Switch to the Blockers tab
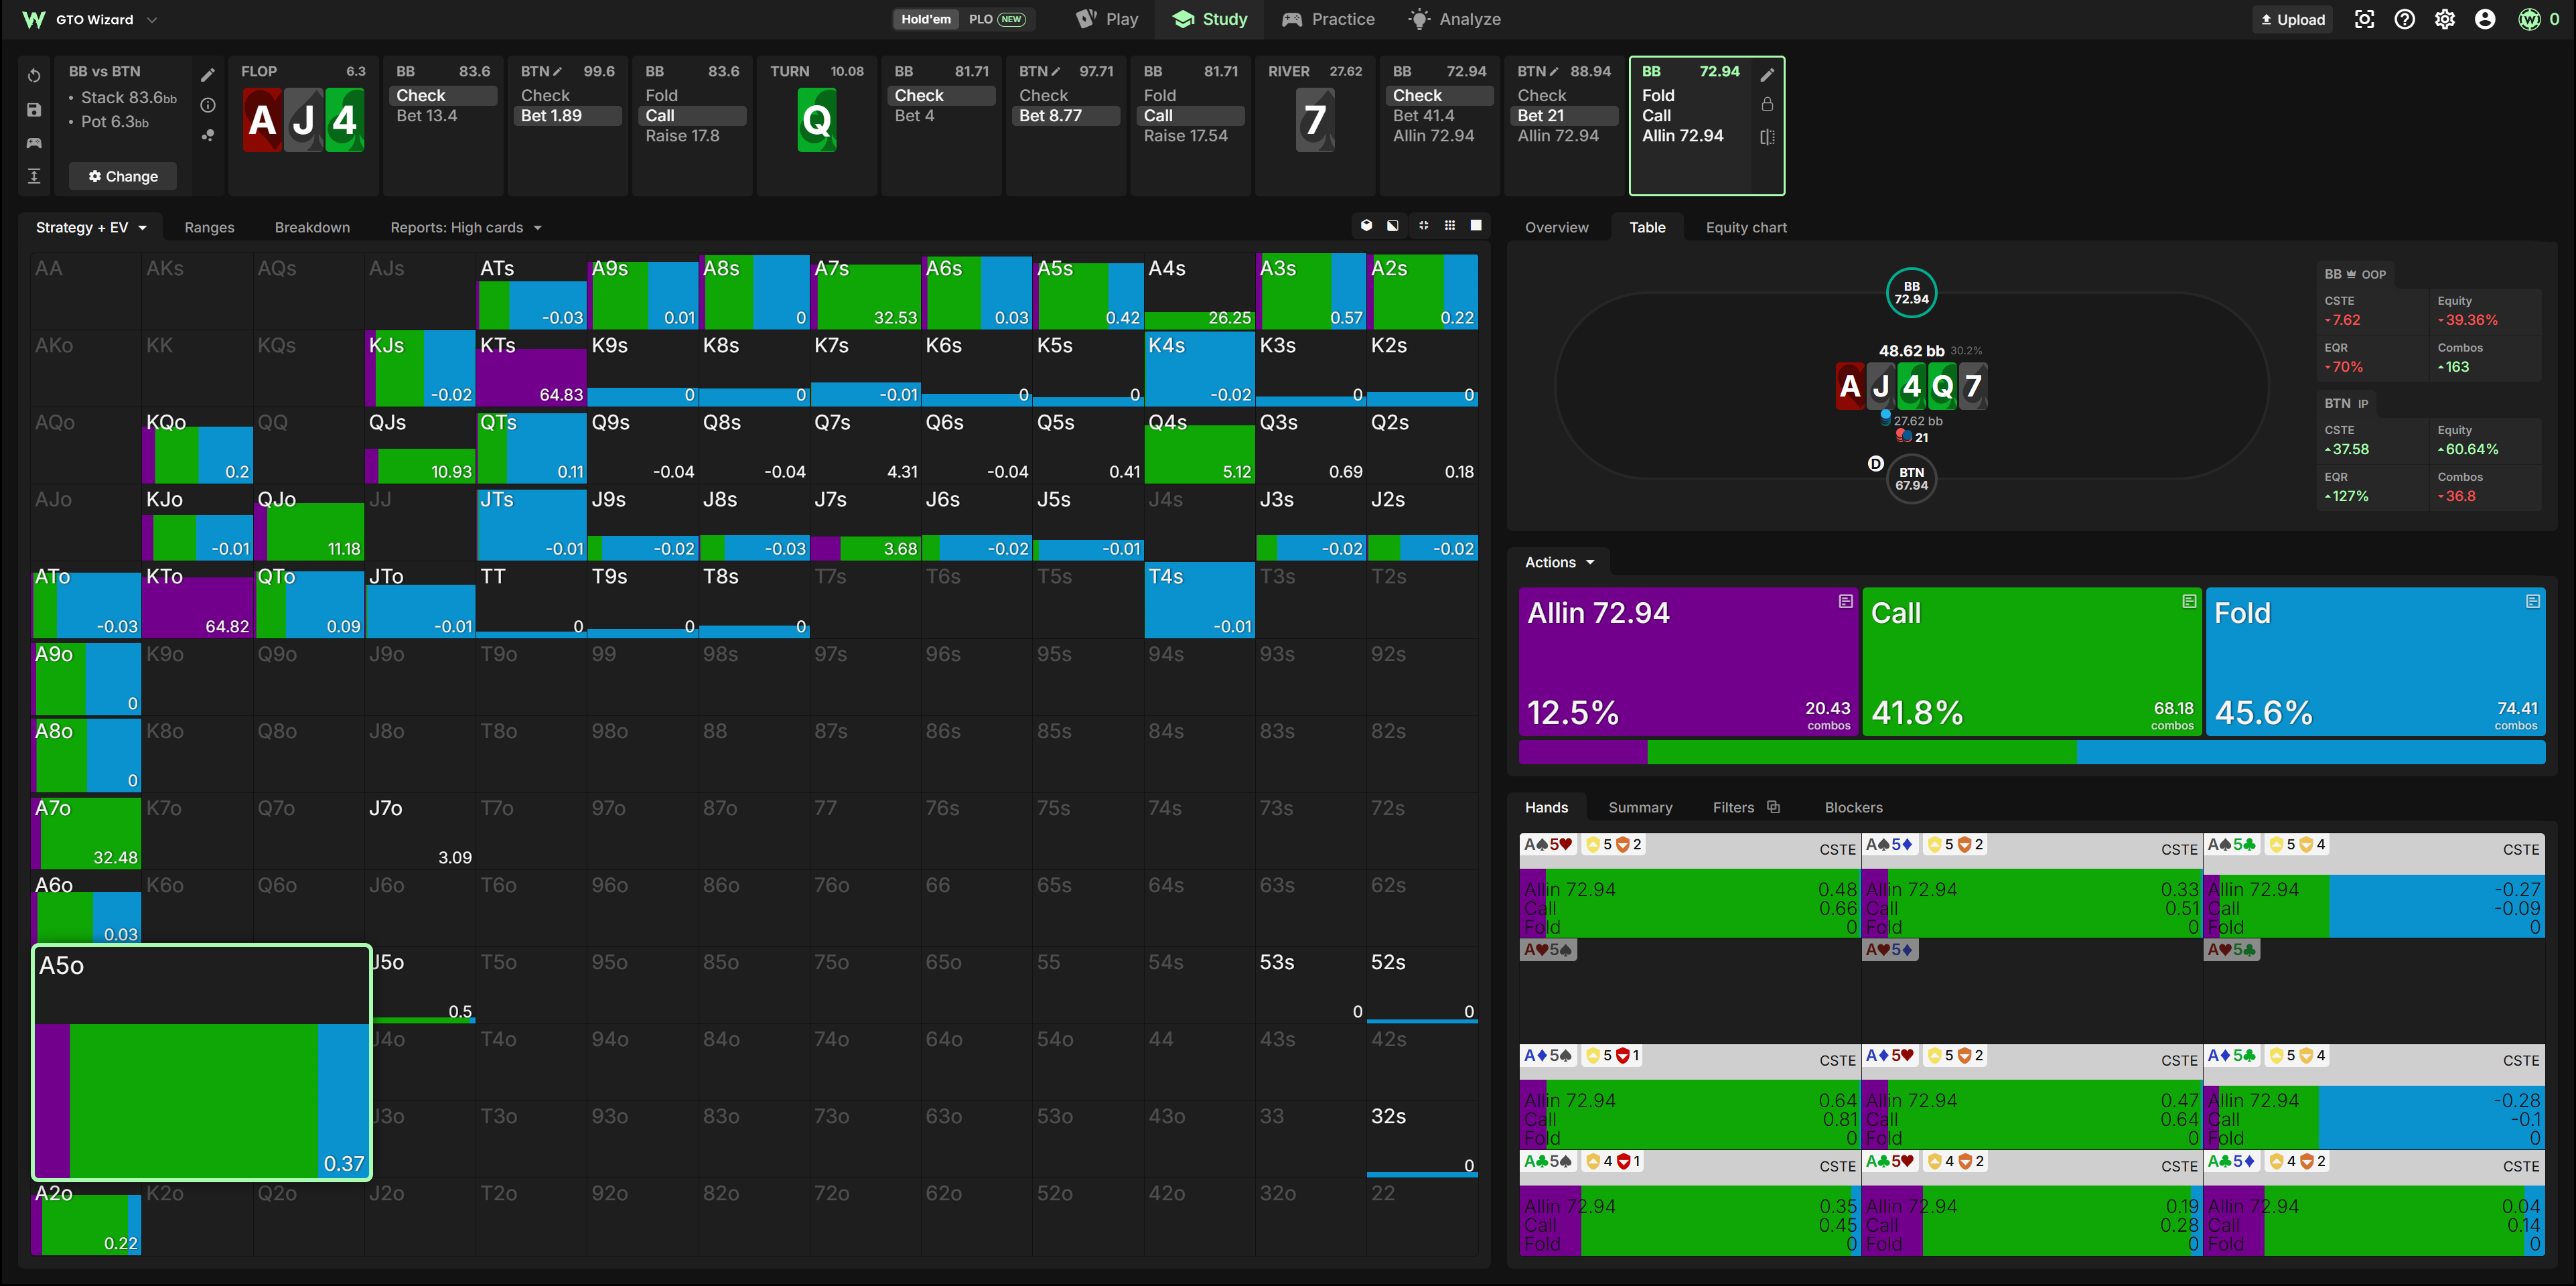Image resolution: width=2576 pixels, height=1286 pixels. [1853, 807]
